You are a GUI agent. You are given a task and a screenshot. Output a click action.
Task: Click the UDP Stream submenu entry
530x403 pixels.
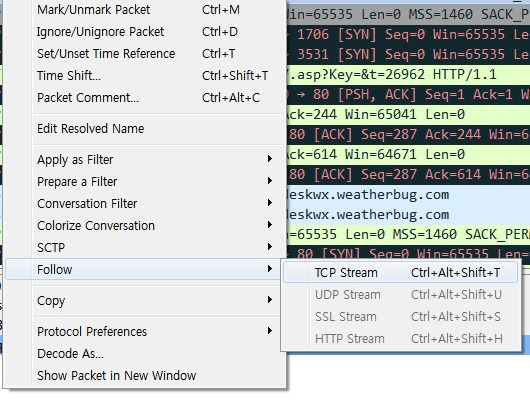[x=401, y=294]
